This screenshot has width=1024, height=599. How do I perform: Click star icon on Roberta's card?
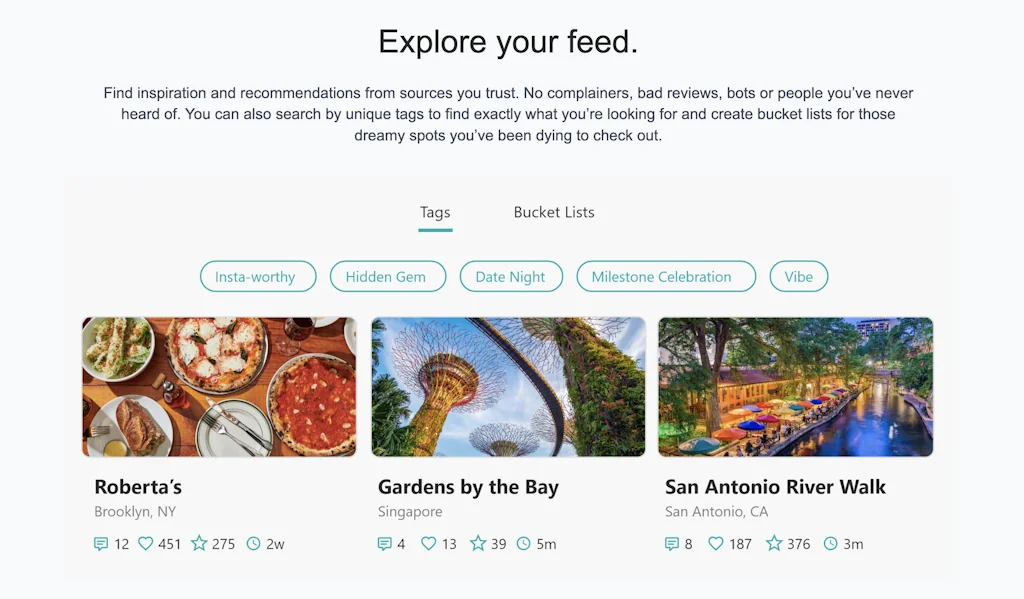[x=199, y=544]
